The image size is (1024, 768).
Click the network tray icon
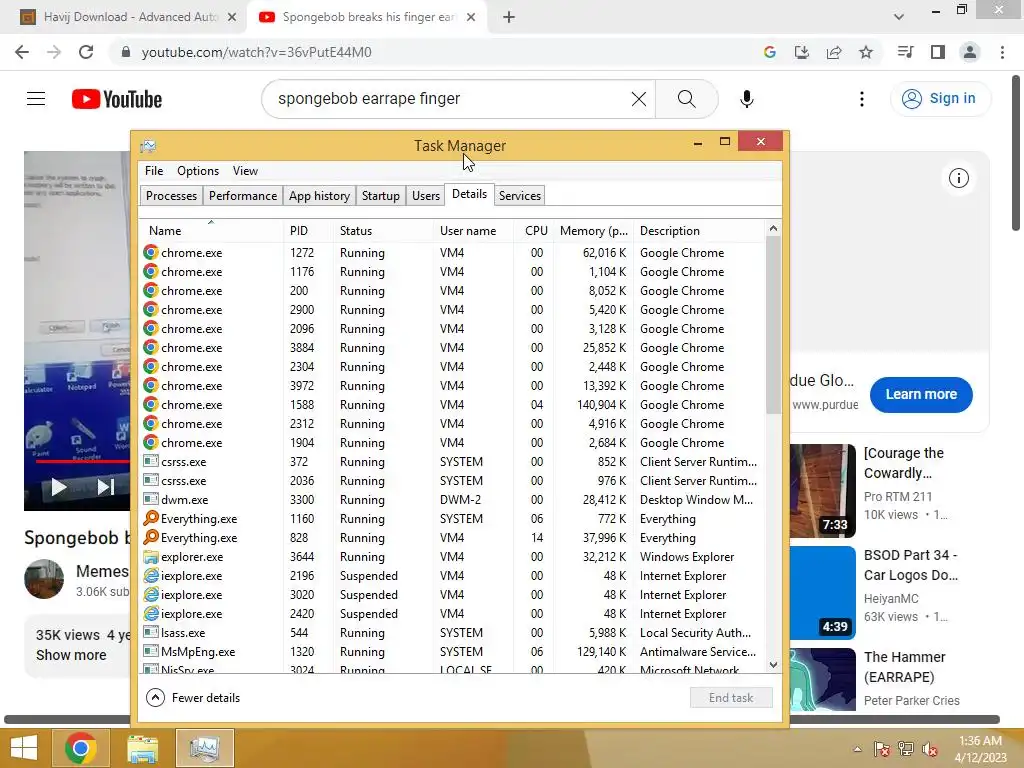click(906, 749)
